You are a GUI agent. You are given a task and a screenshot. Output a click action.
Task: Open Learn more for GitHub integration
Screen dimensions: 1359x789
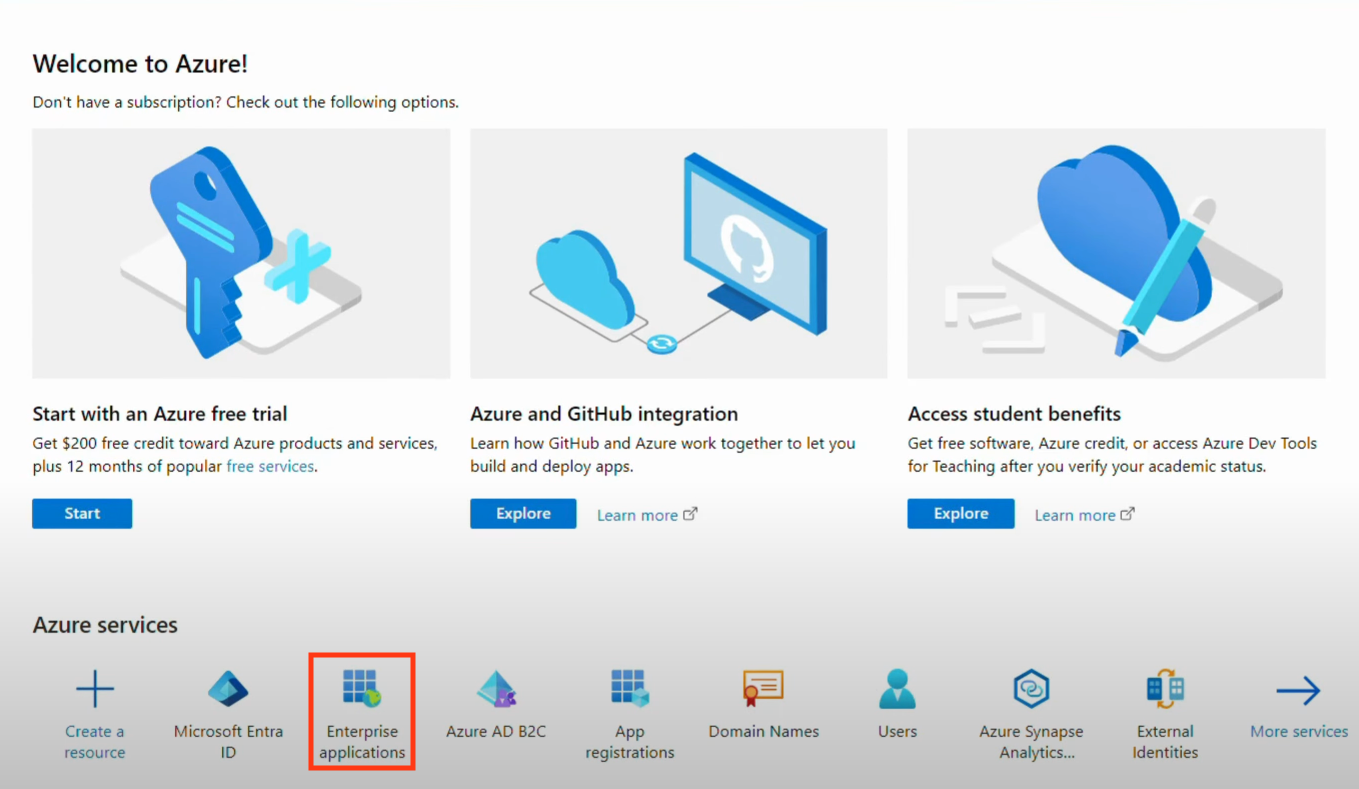637,515
